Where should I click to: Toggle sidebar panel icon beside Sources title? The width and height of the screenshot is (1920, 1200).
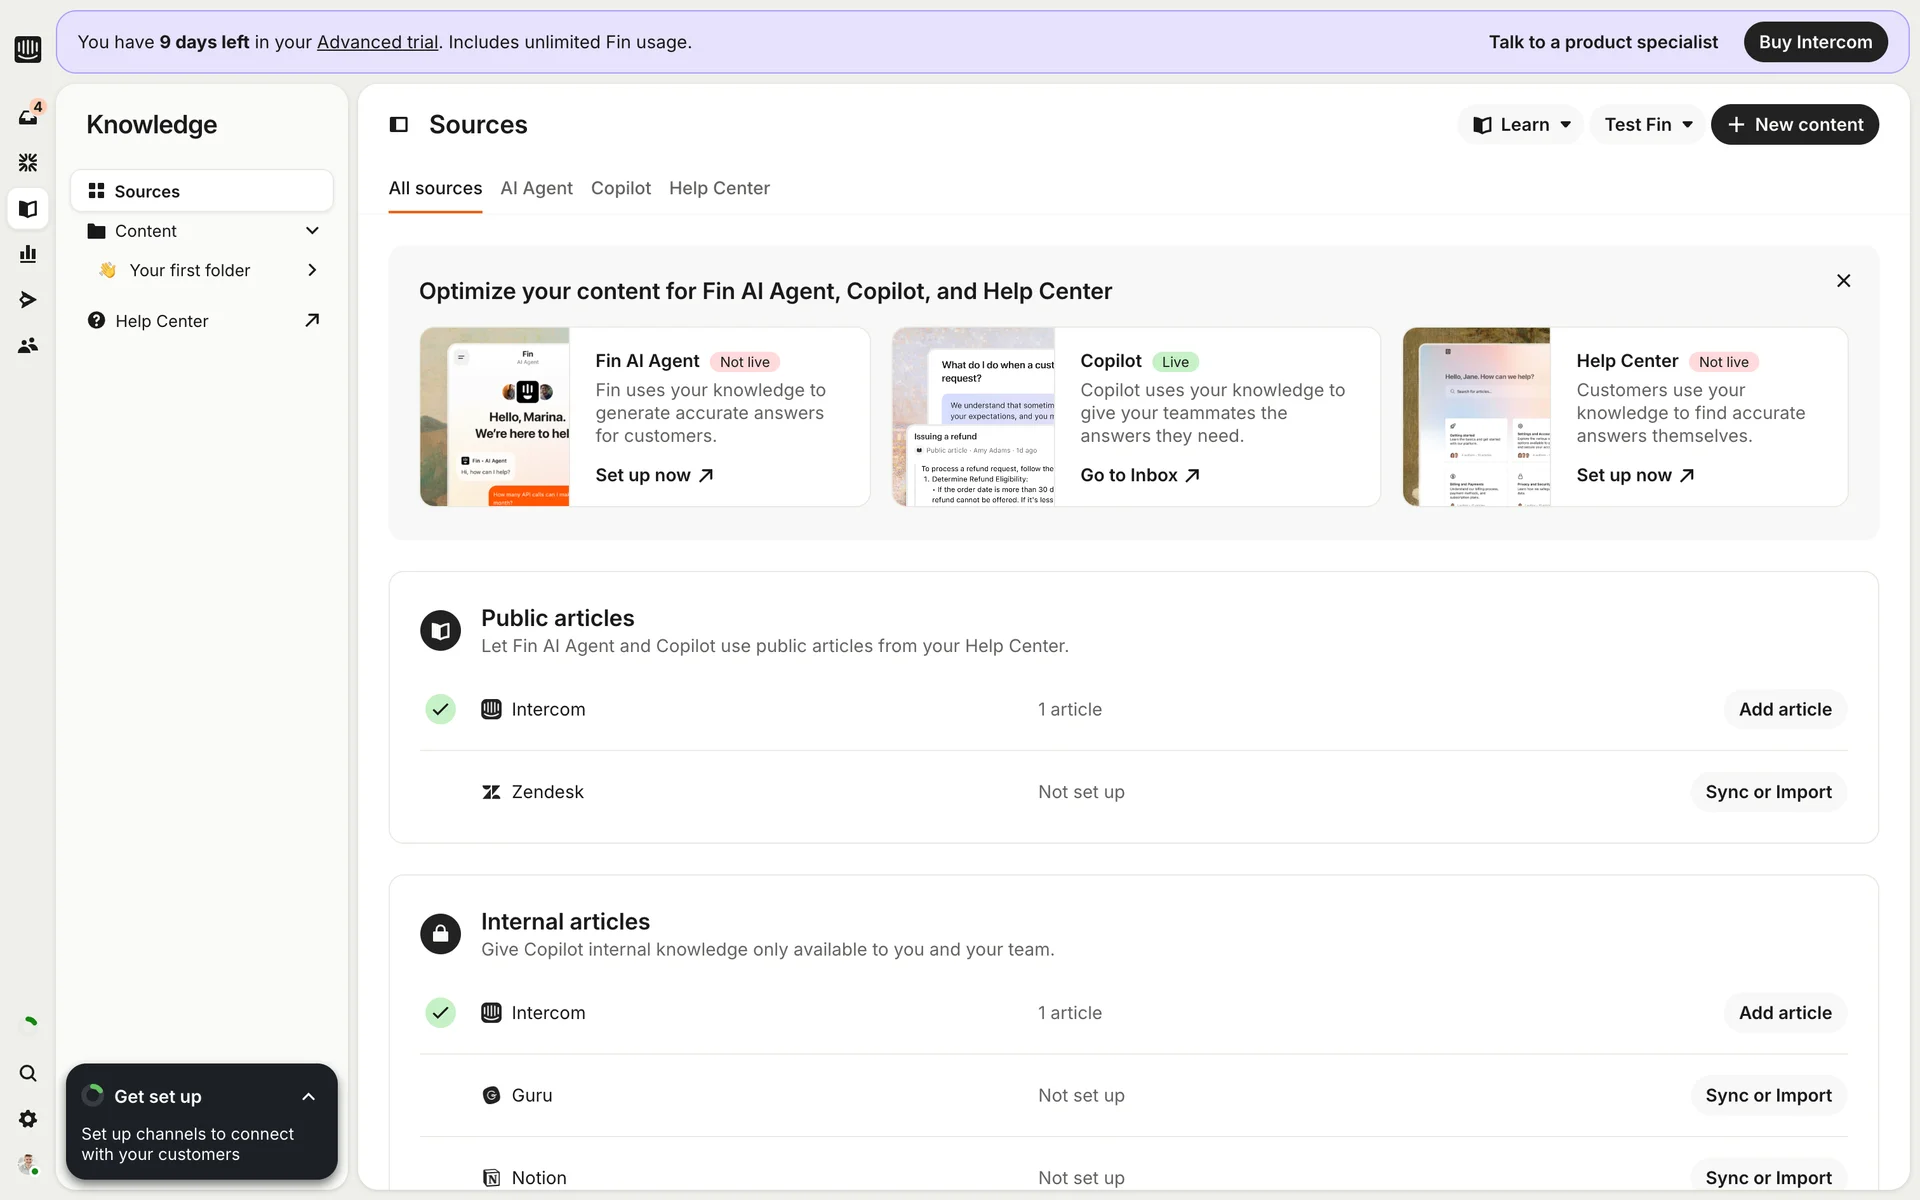[399, 124]
